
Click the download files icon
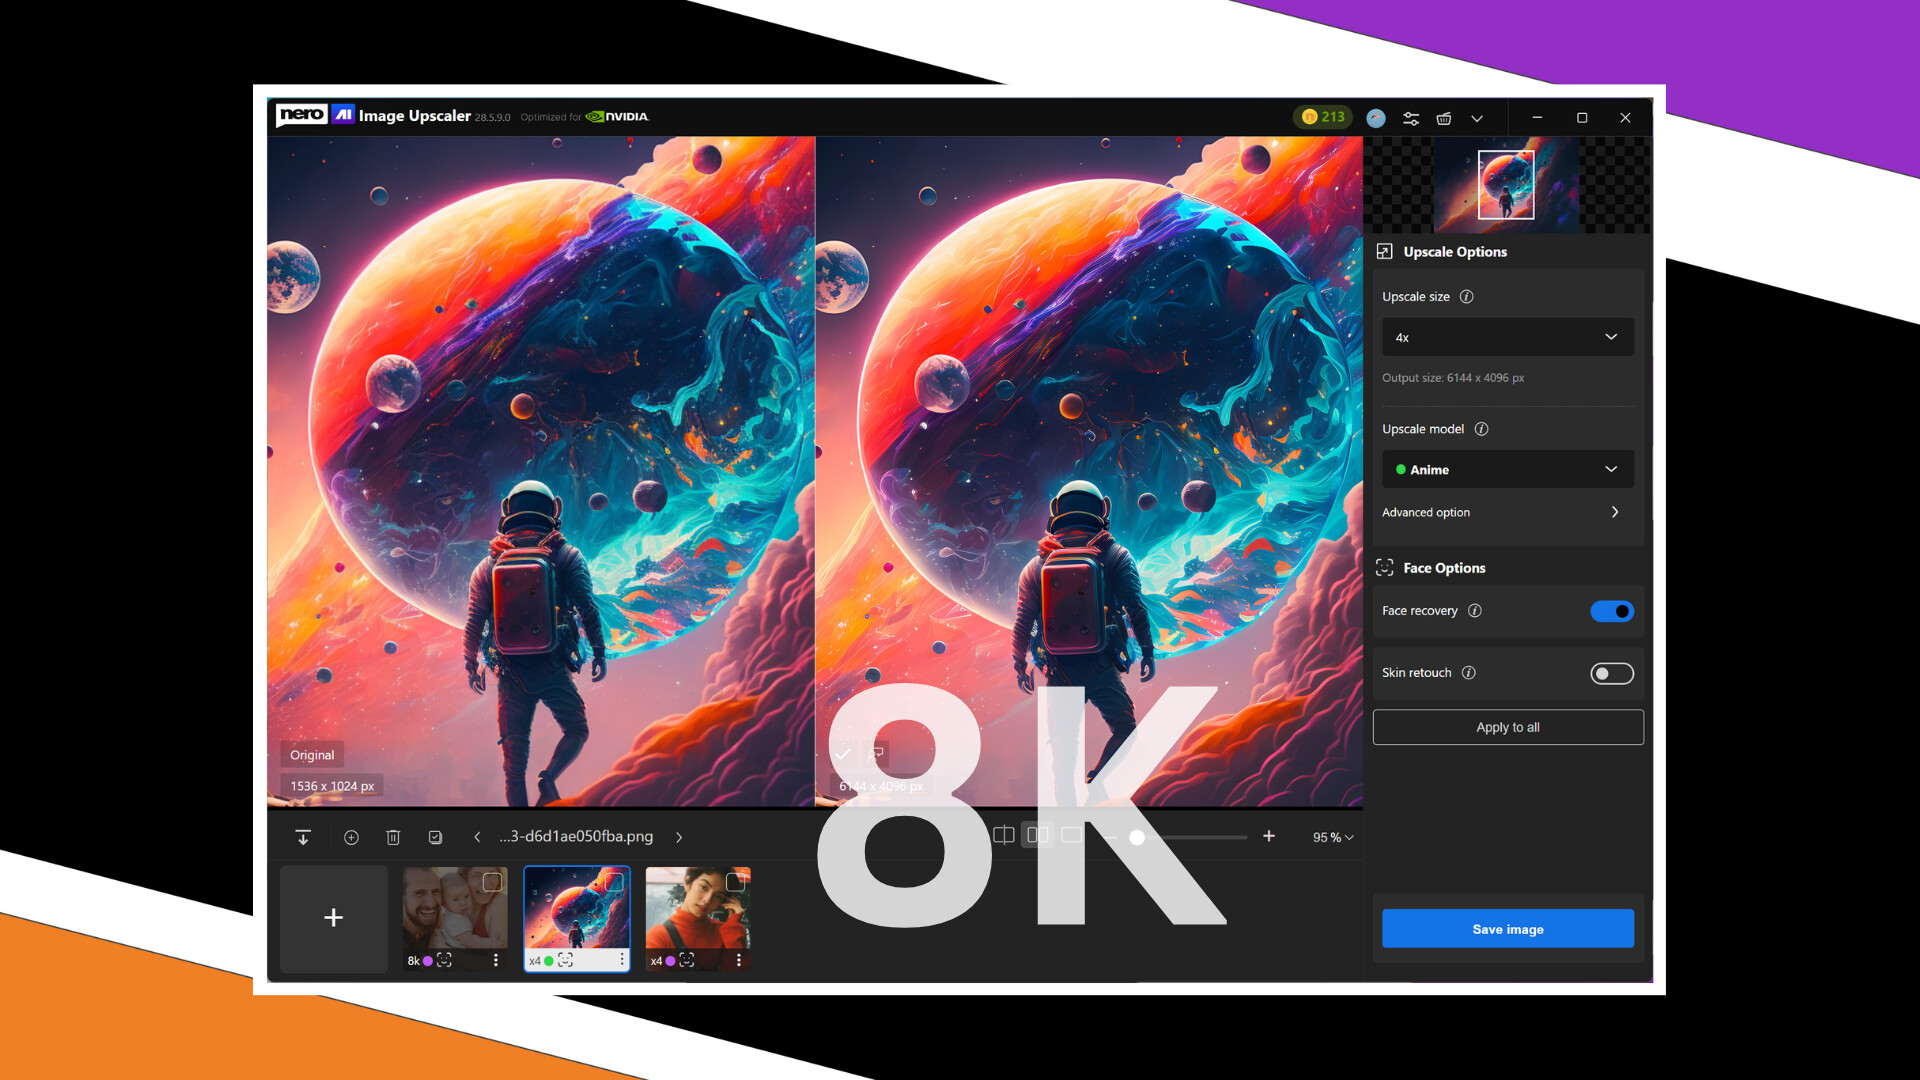click(303, 837)
